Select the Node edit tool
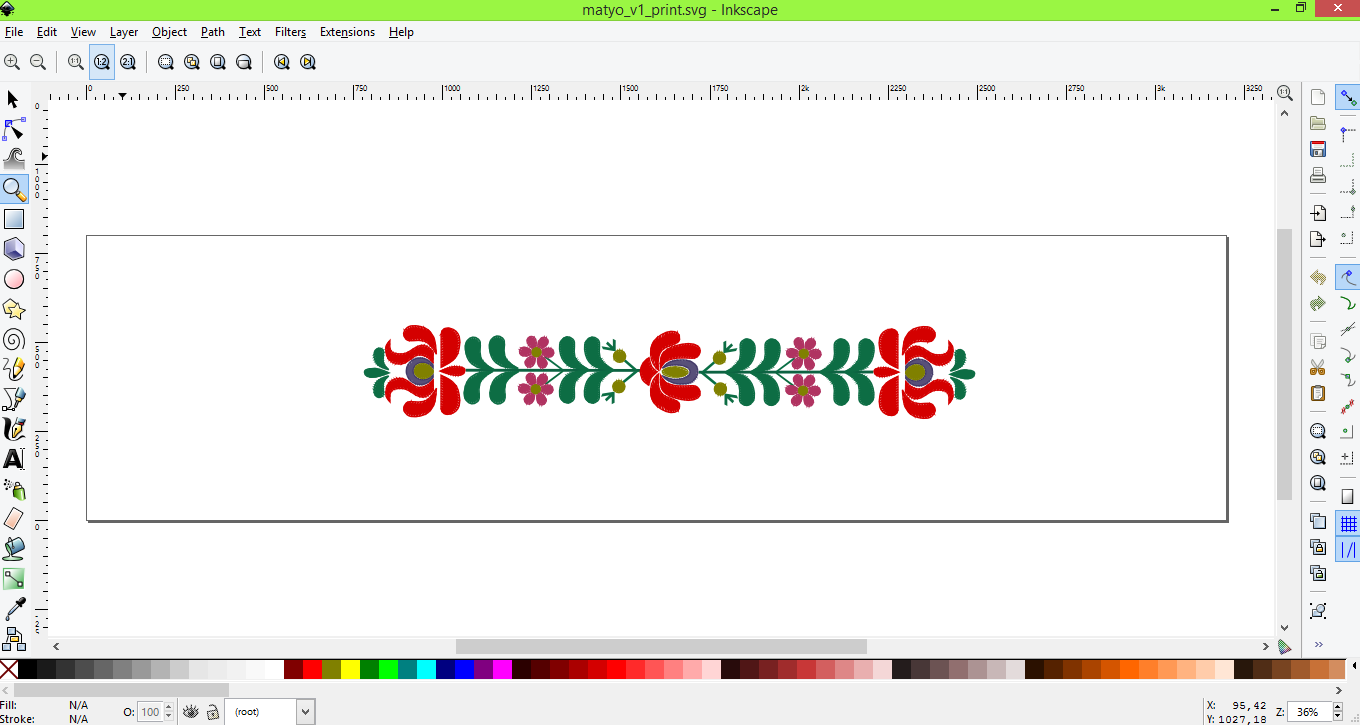Image resolution: width=1360 pixels, height=725 pixels. tap(14, 129)
